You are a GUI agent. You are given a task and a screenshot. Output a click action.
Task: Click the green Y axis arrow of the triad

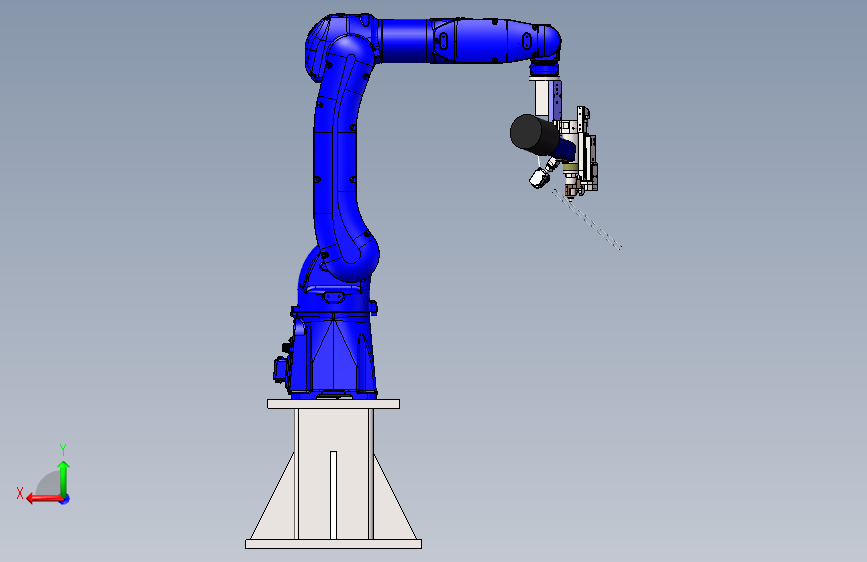(x=64, y=479)
